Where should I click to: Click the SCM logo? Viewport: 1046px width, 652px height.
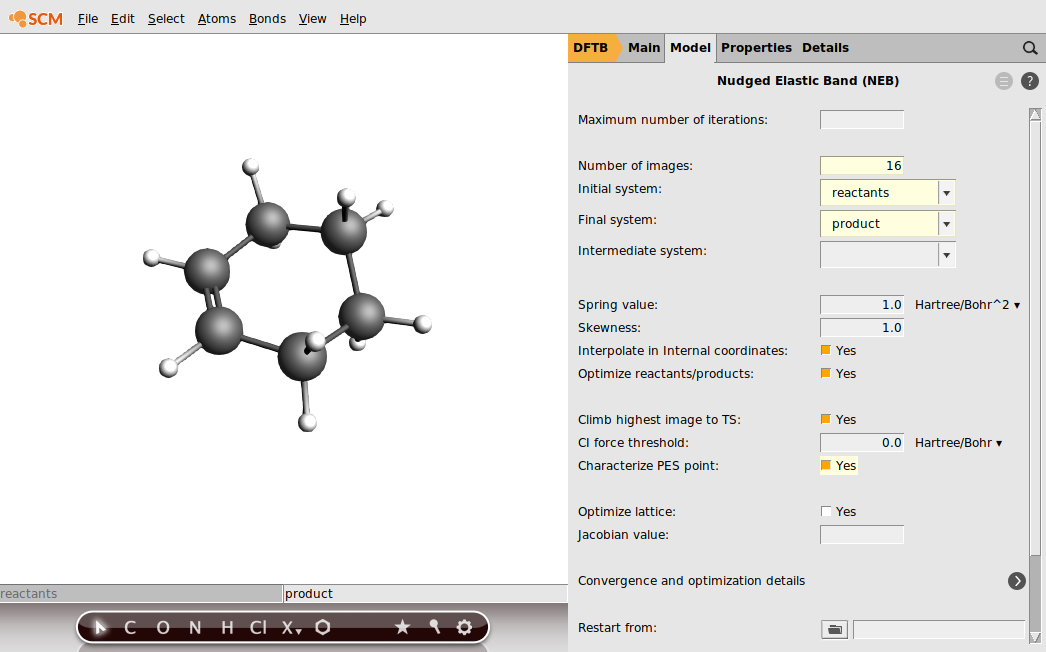click(x=36, y=19)
